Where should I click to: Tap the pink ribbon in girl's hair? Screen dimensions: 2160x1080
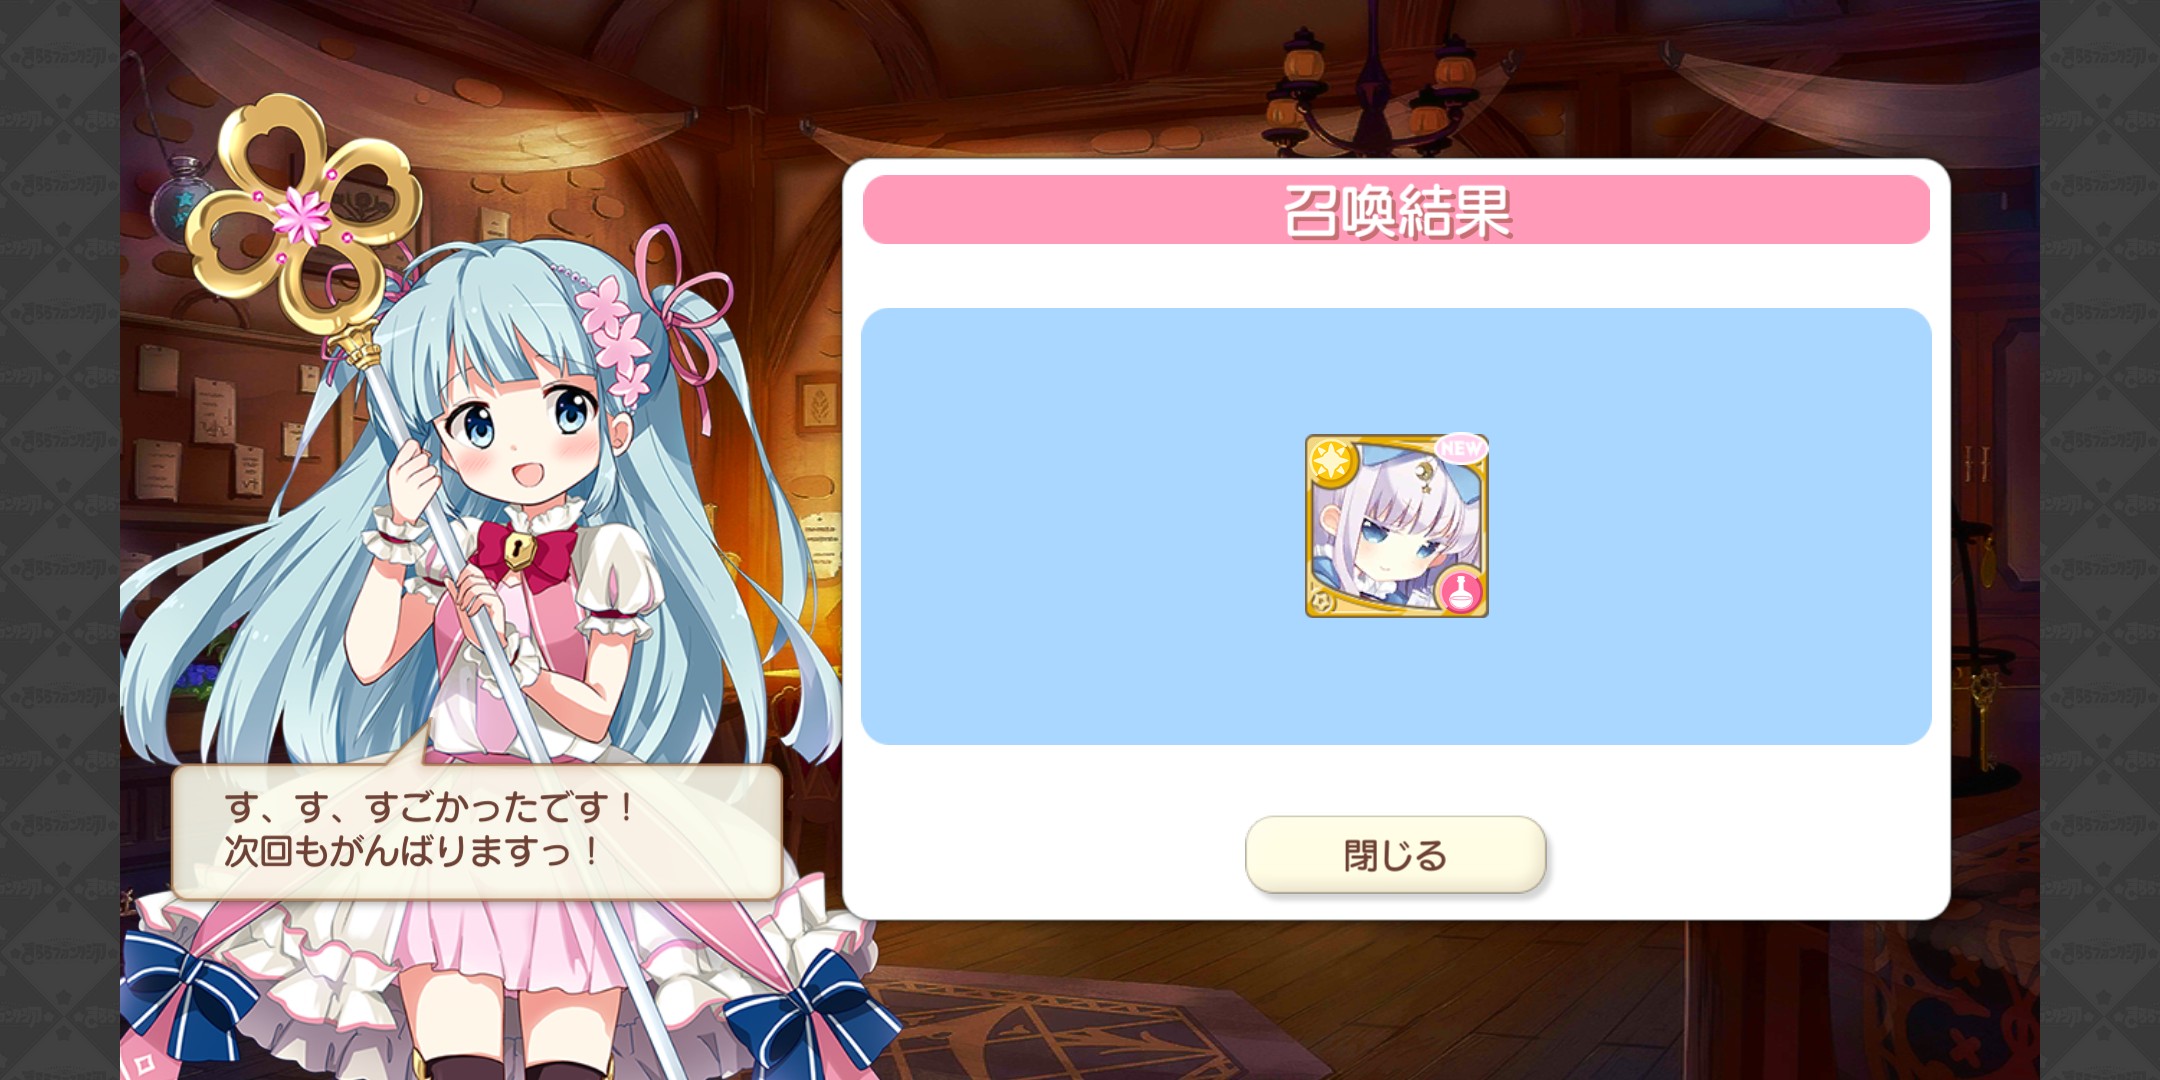coord(684,320)
